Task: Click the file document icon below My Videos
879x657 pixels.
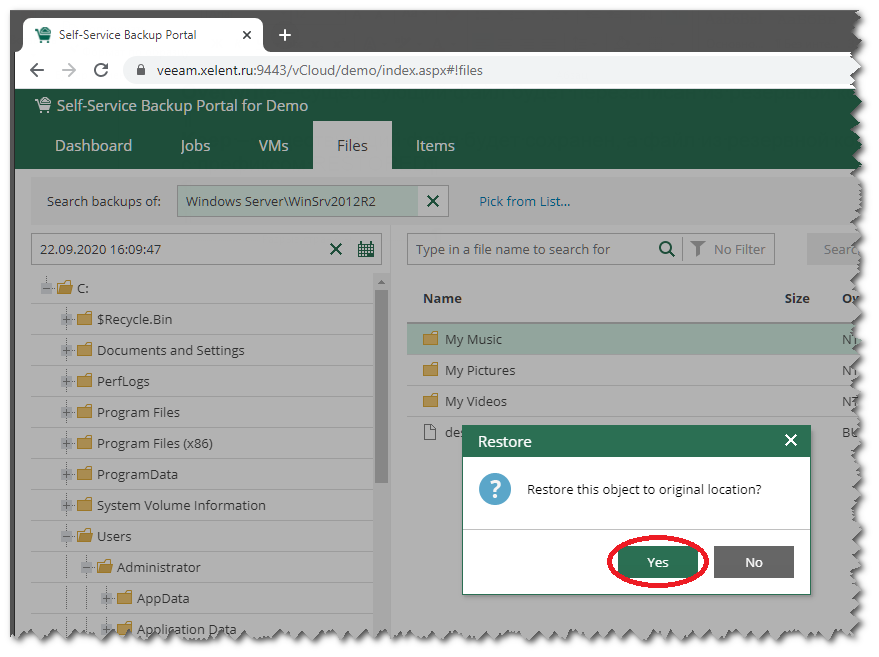Action: coord(430,432)
